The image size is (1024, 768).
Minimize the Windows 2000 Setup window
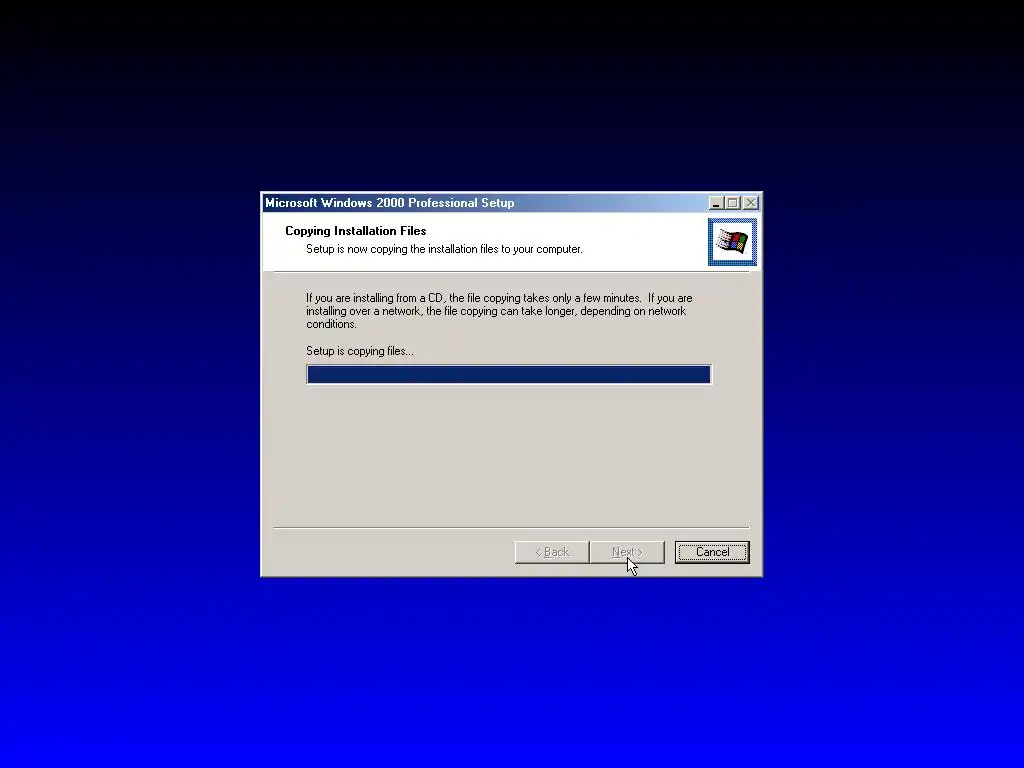pyautogui.click(x=716, y=203)
